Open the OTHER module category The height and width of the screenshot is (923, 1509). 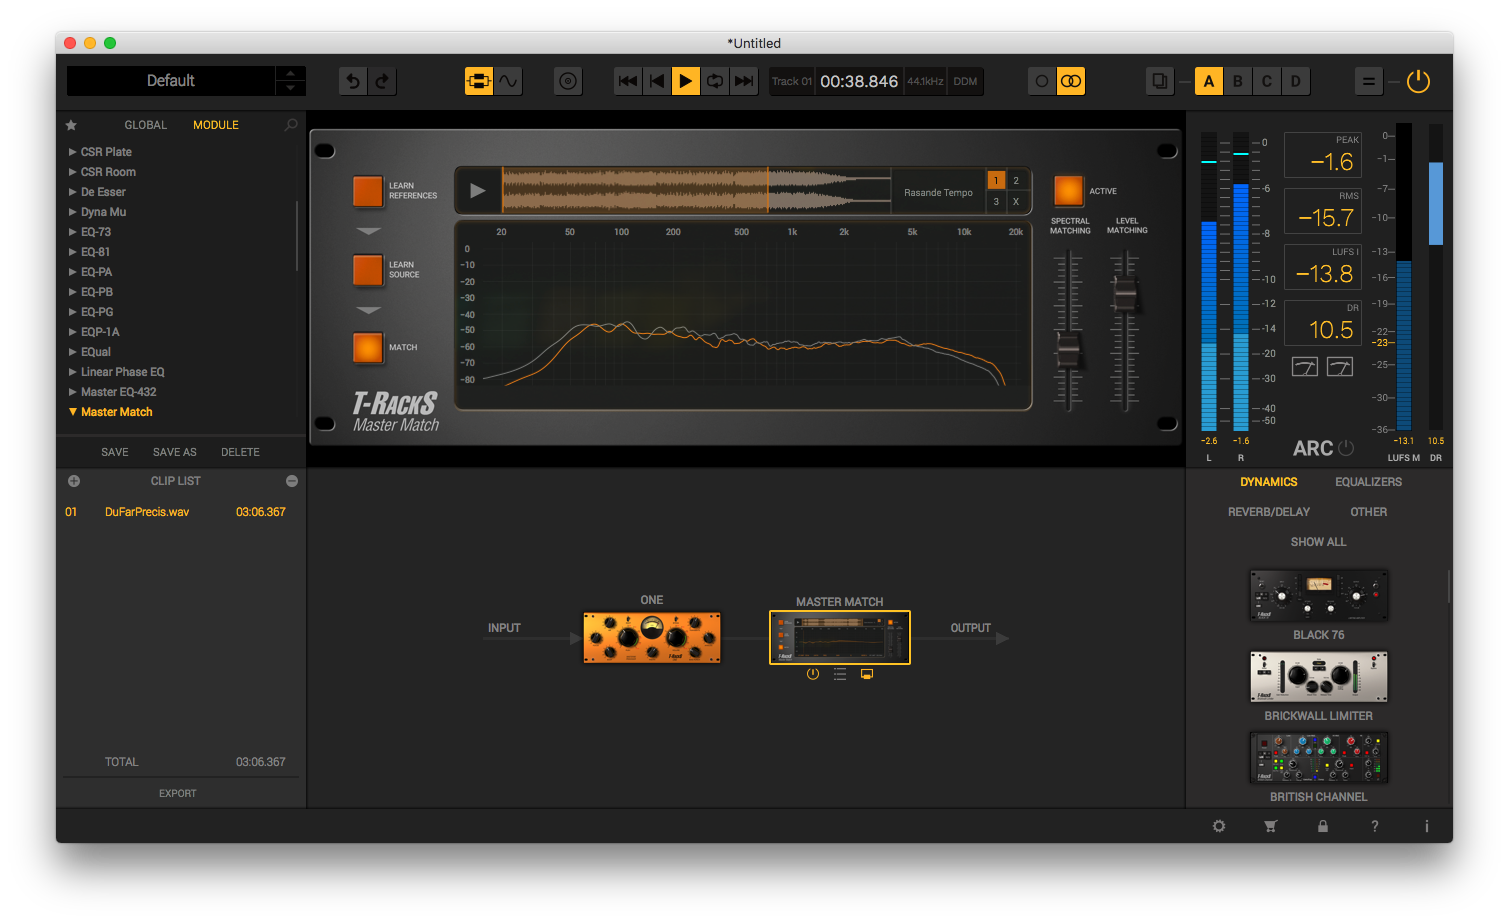(1369, 512)
